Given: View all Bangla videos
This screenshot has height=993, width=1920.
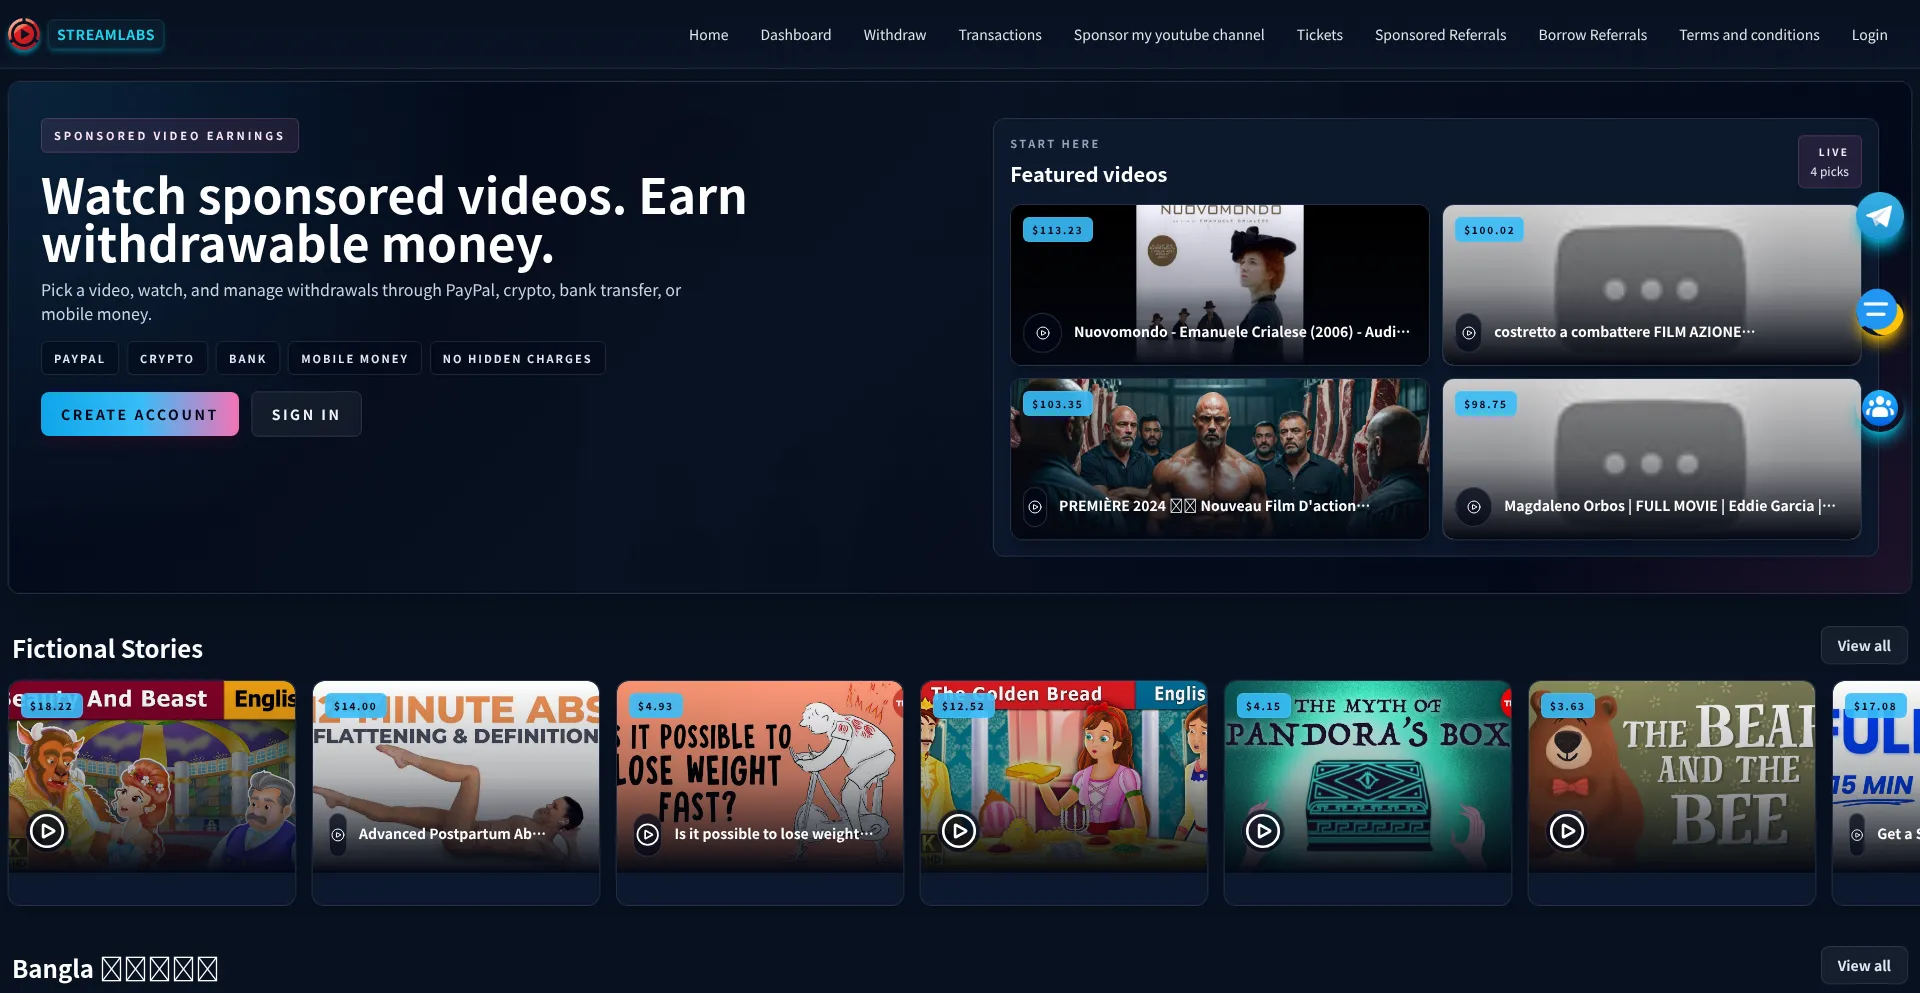Looking at the screenshot, I should click(x=1864, y=966).
